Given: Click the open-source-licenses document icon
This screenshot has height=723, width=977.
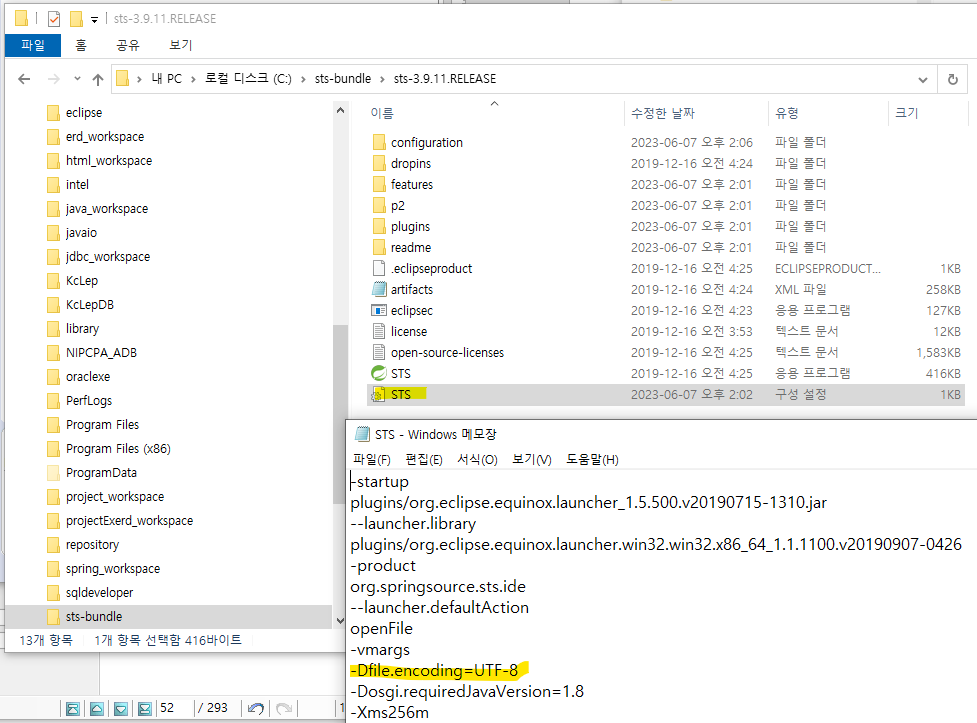Looking at the screenshot, I should 379,352.
